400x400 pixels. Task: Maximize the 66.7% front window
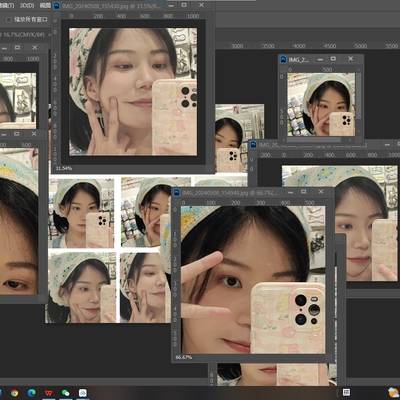303,192
